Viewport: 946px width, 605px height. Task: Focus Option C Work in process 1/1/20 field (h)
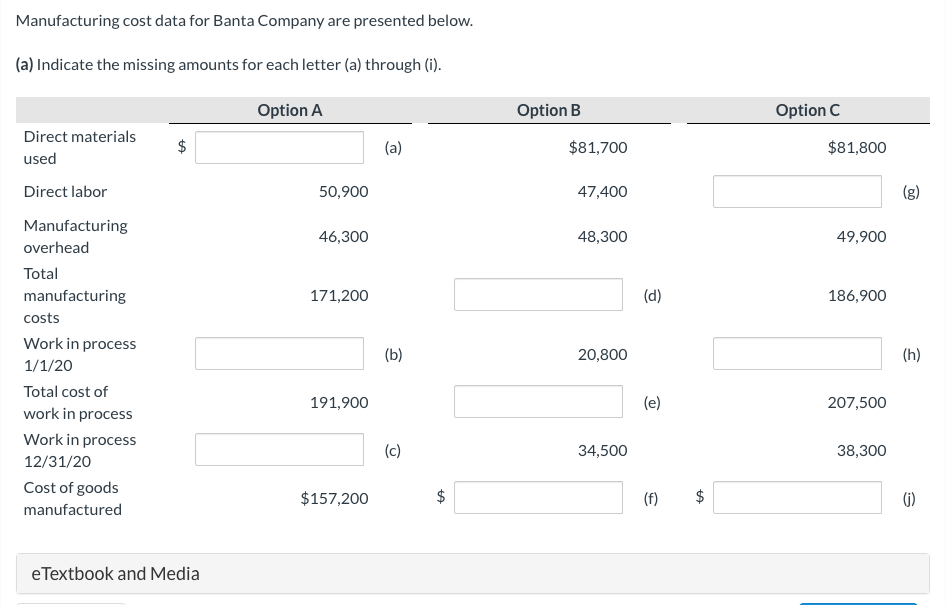click(x=797, y=354)
